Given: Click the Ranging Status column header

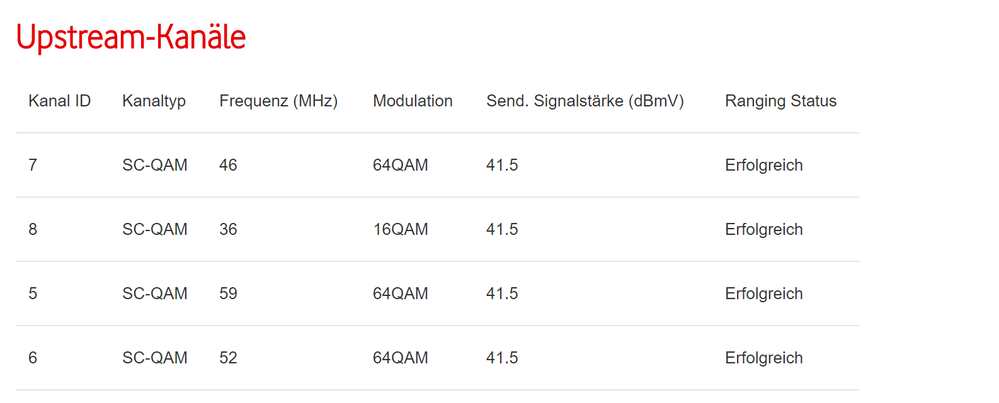Looking at the screenshot, I should 780,101.
